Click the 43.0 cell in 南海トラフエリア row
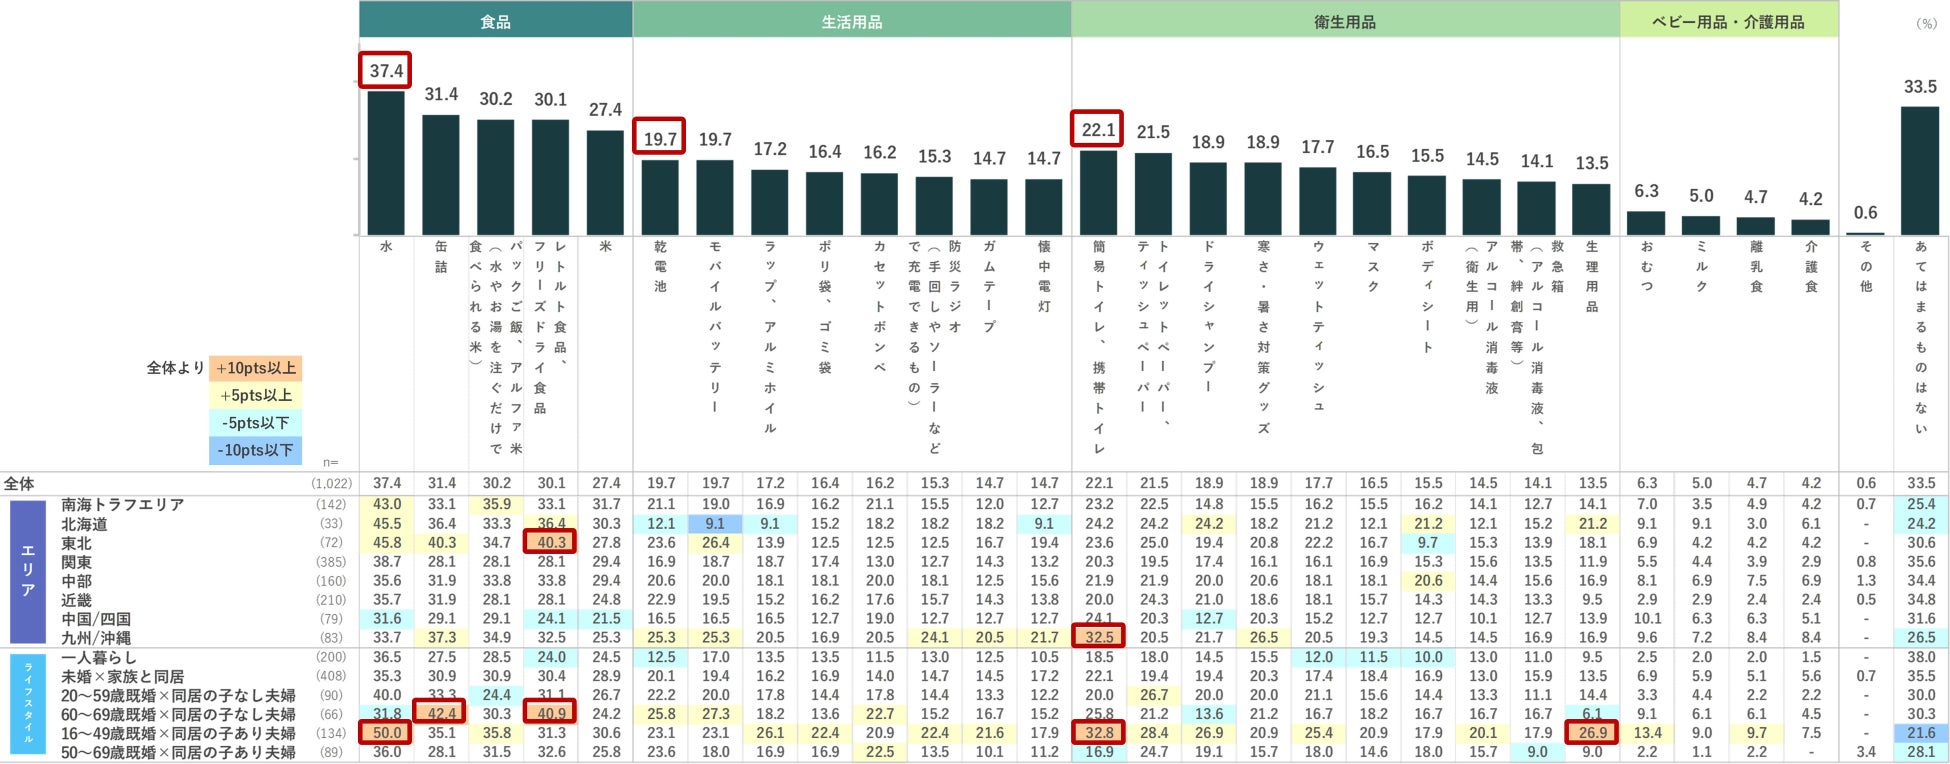This screenshot has width=1950, height=764. 386,505
